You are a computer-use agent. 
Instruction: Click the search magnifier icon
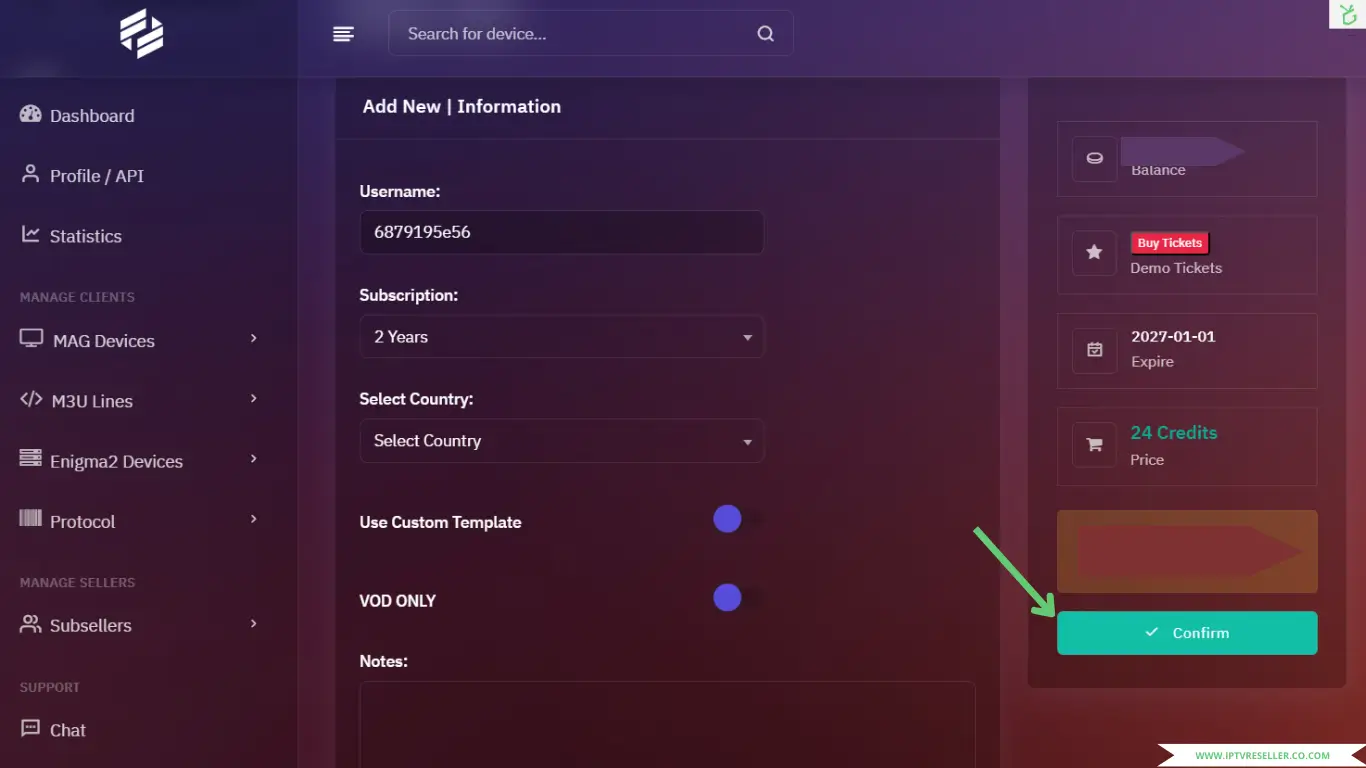[x=765, y=34]
